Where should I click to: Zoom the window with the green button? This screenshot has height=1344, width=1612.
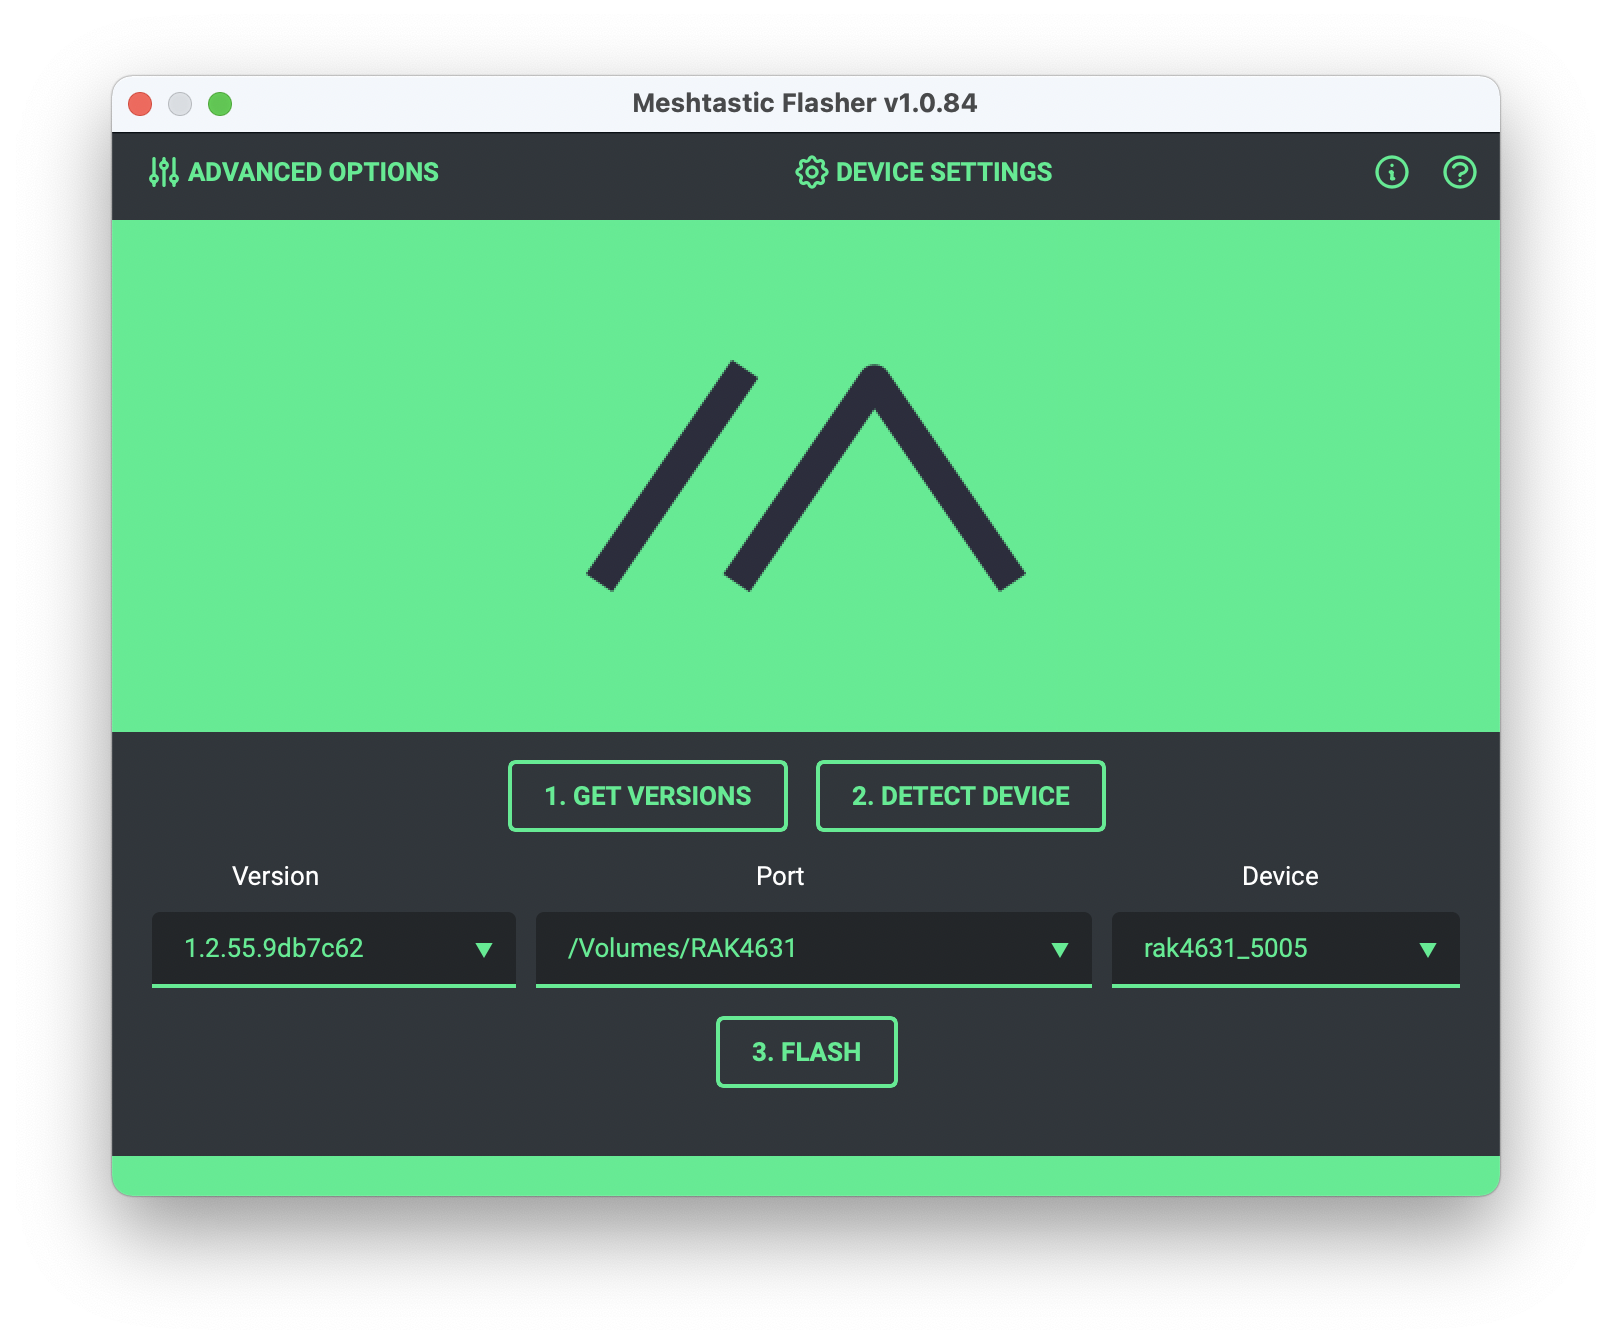220,104
